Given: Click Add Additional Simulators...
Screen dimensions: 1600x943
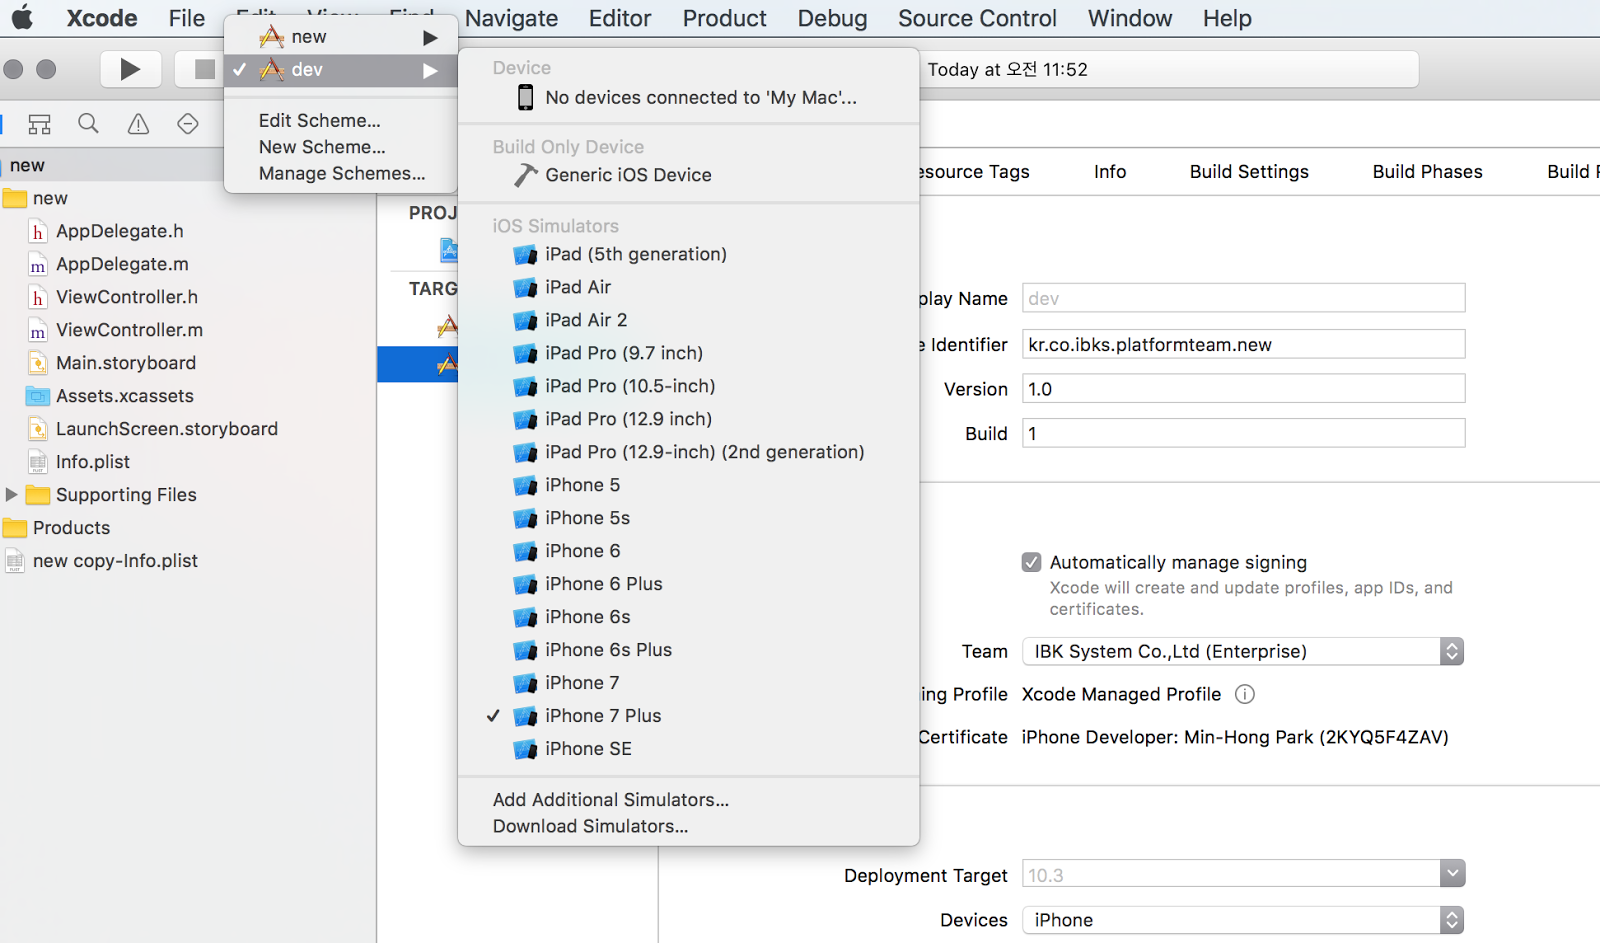Looking at the screenshot, I should pos(610,800).
